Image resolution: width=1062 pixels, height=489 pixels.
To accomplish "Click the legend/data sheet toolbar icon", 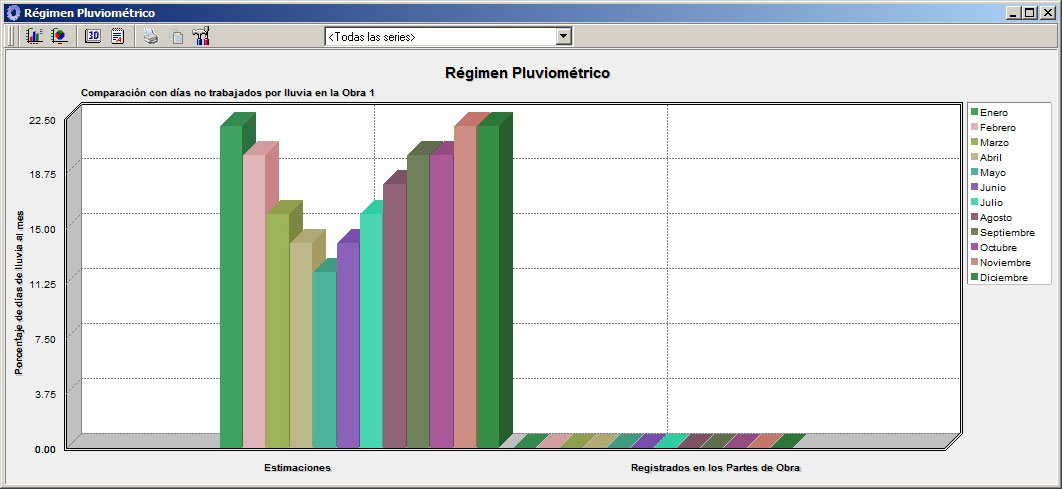I will (118, 36).
